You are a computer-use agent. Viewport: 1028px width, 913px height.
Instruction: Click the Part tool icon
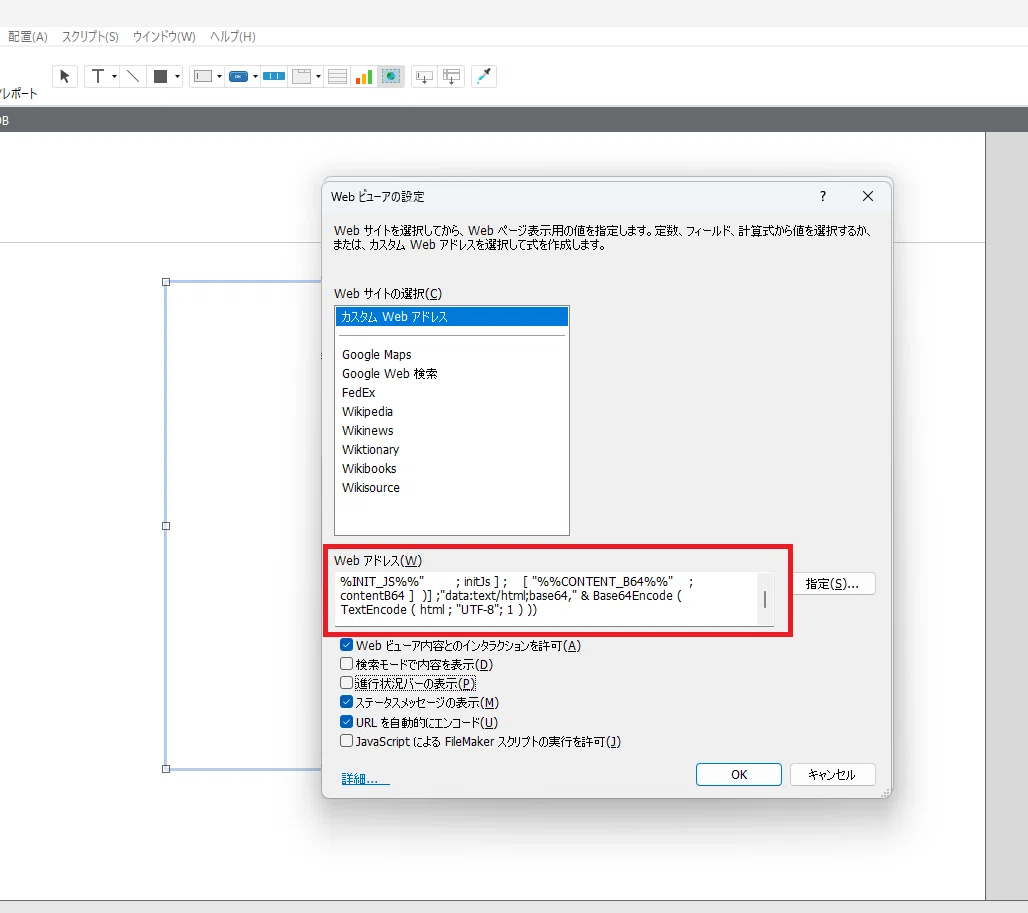point(451,77)
